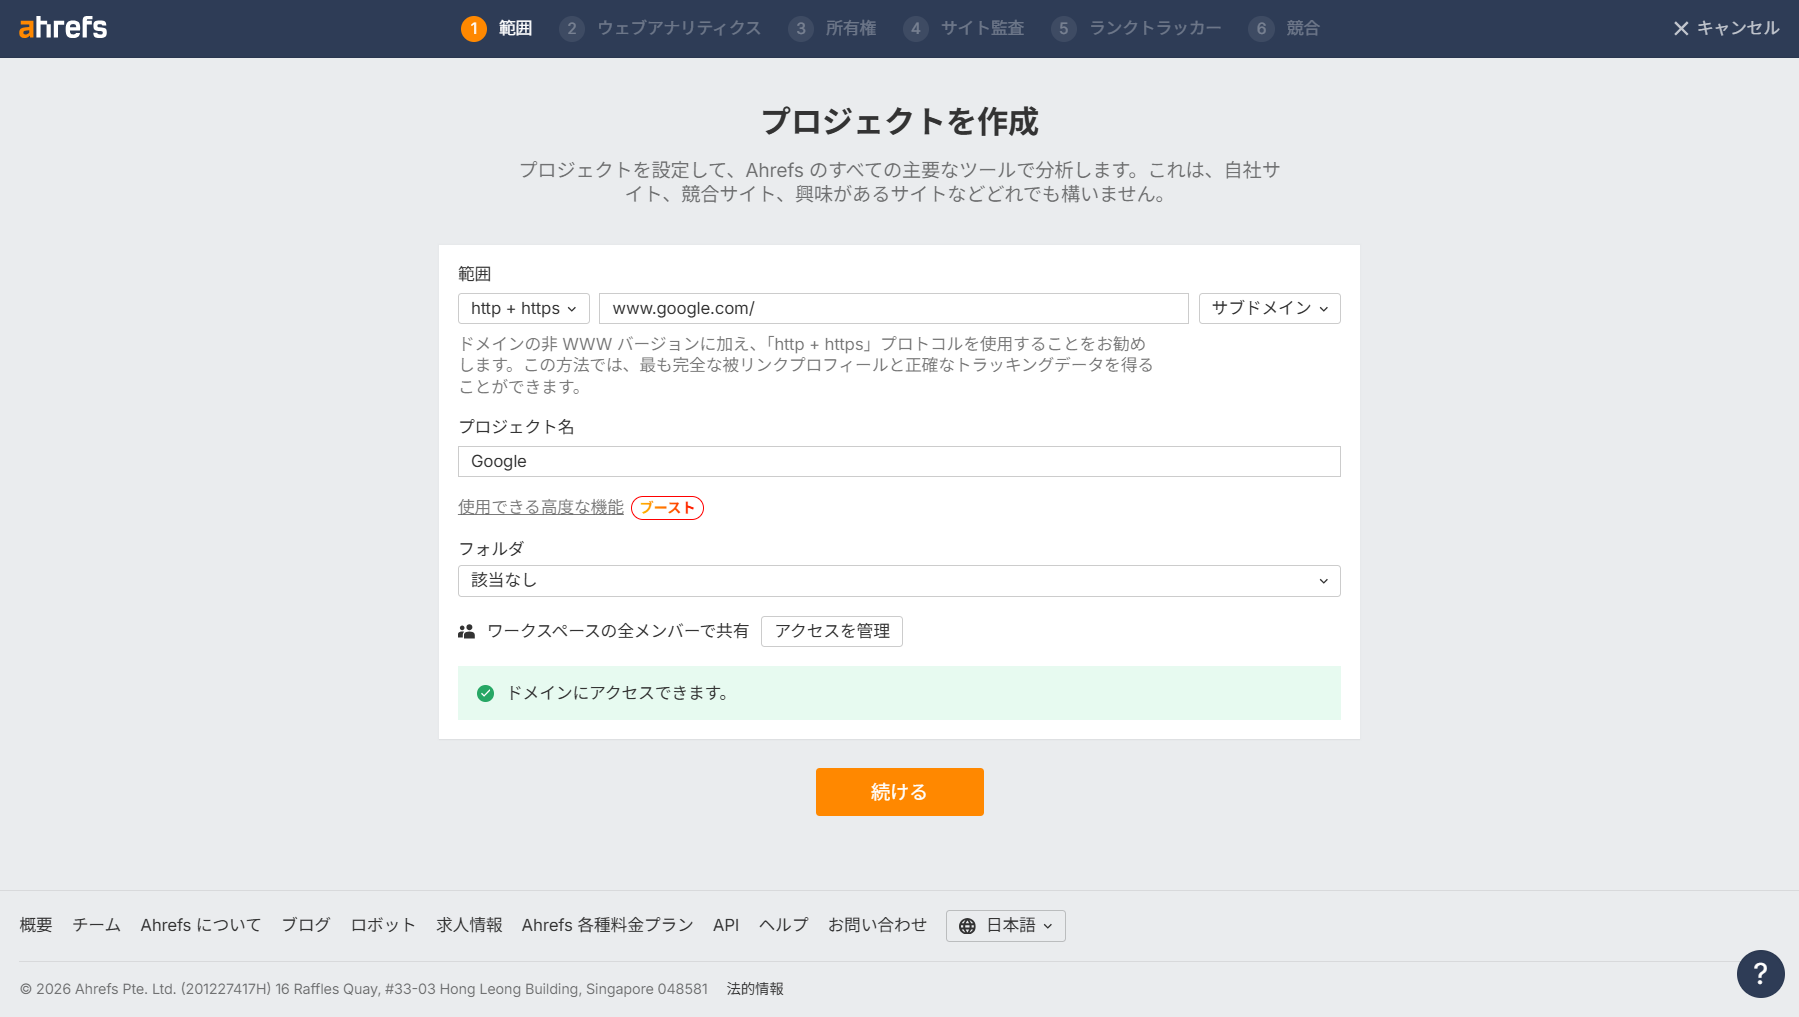The height and width of the screenshot is (1017, 1799).
Task: Click the ブースト badge
Action: 667,508
